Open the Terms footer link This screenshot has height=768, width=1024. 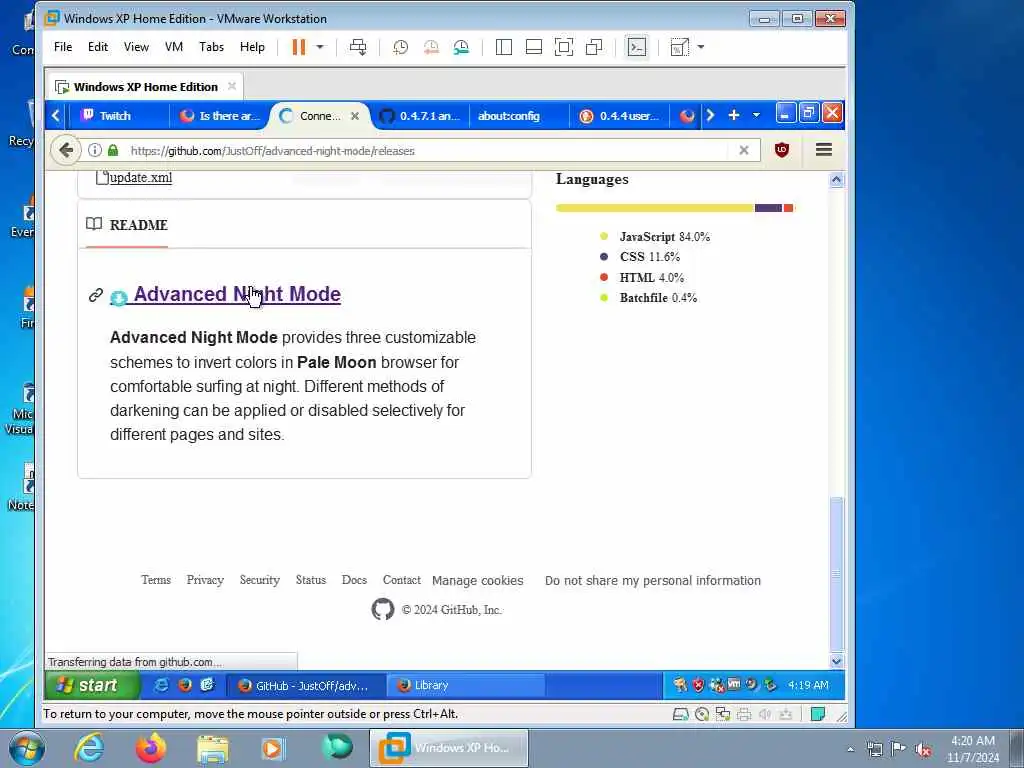coord(156,580)
